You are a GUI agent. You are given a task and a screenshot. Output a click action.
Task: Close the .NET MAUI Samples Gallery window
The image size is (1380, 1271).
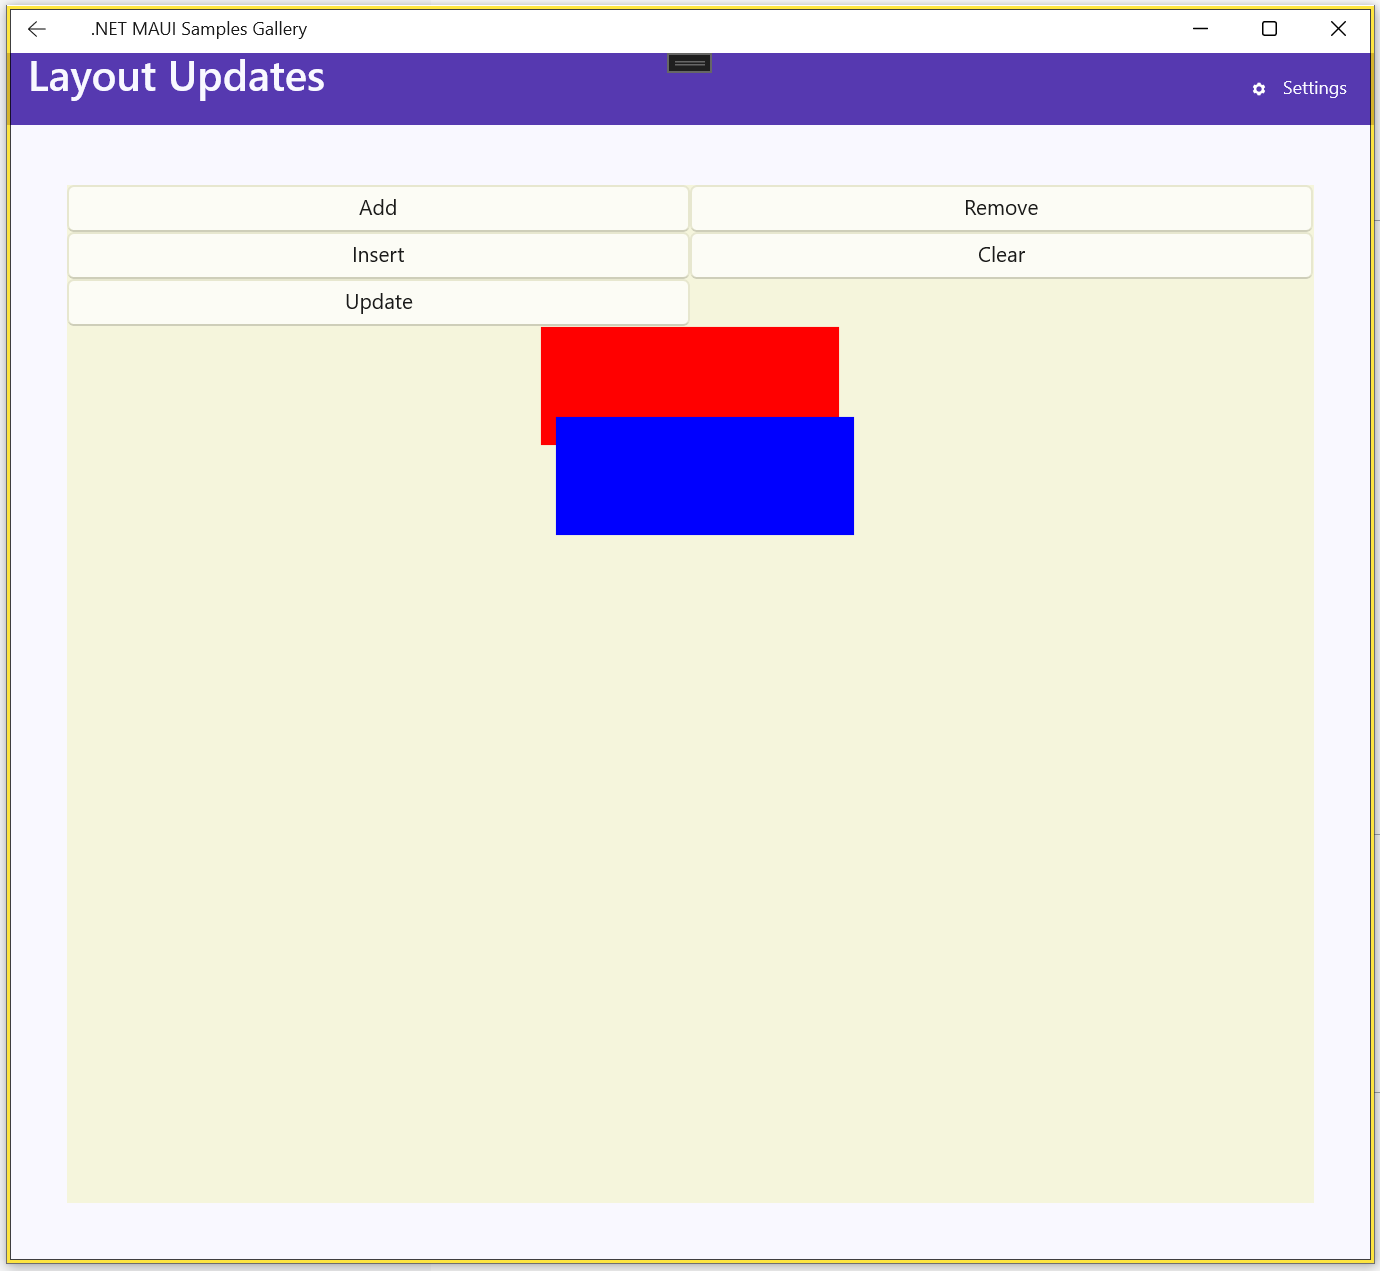coord(1338,29)
